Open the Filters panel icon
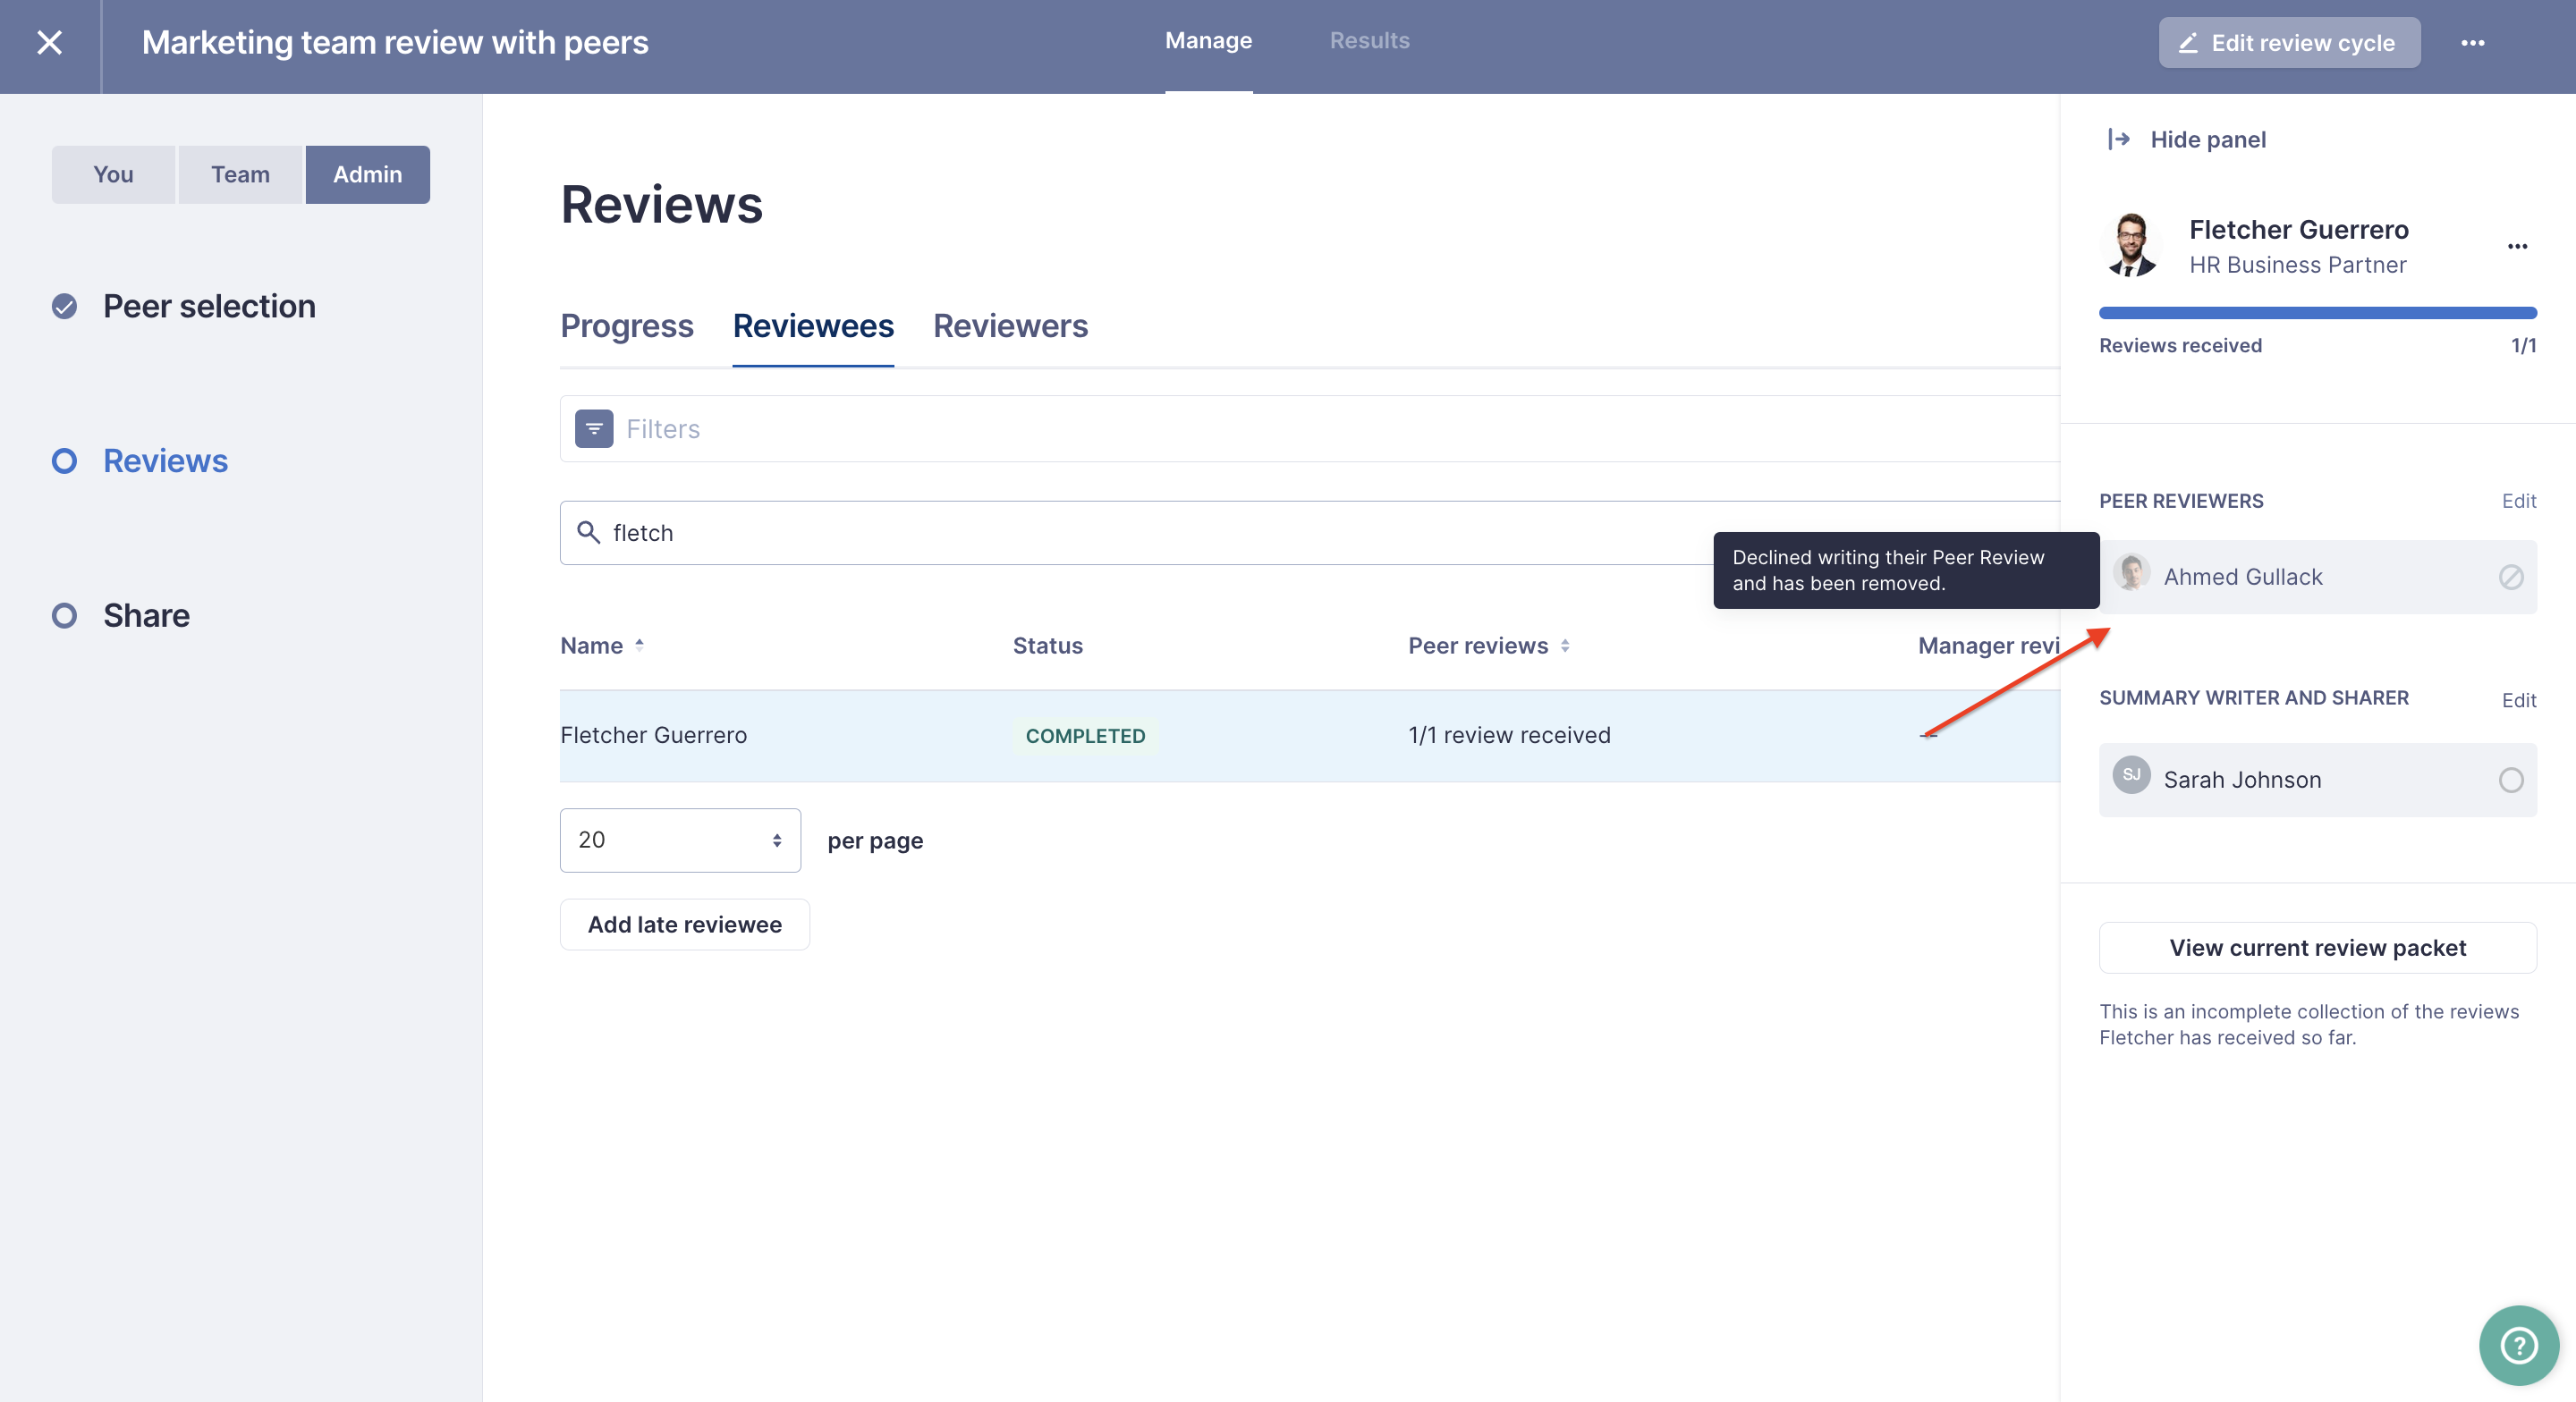2576x1402 pixels. [593, 428]
